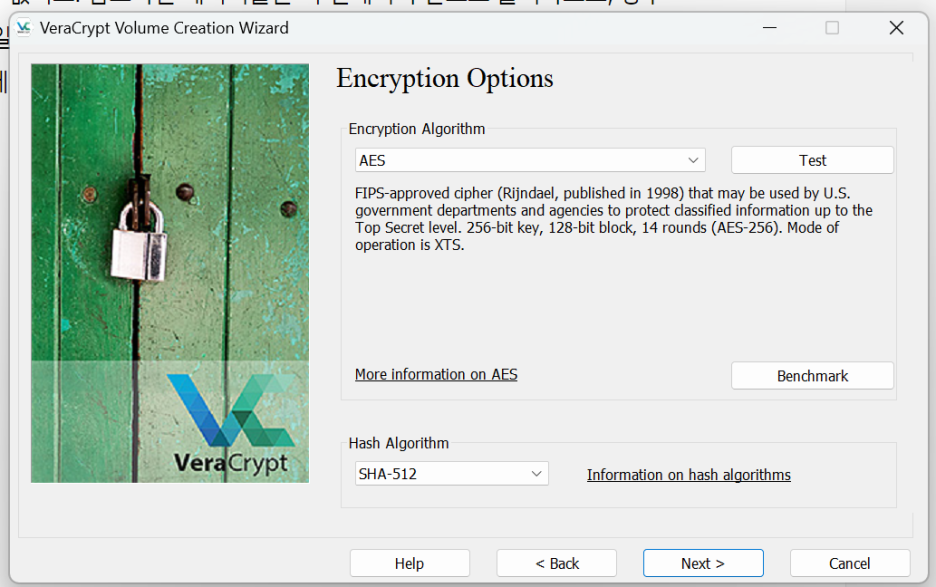
Task: Click the Encryption Options heading
Action: (x=445, y=78)
